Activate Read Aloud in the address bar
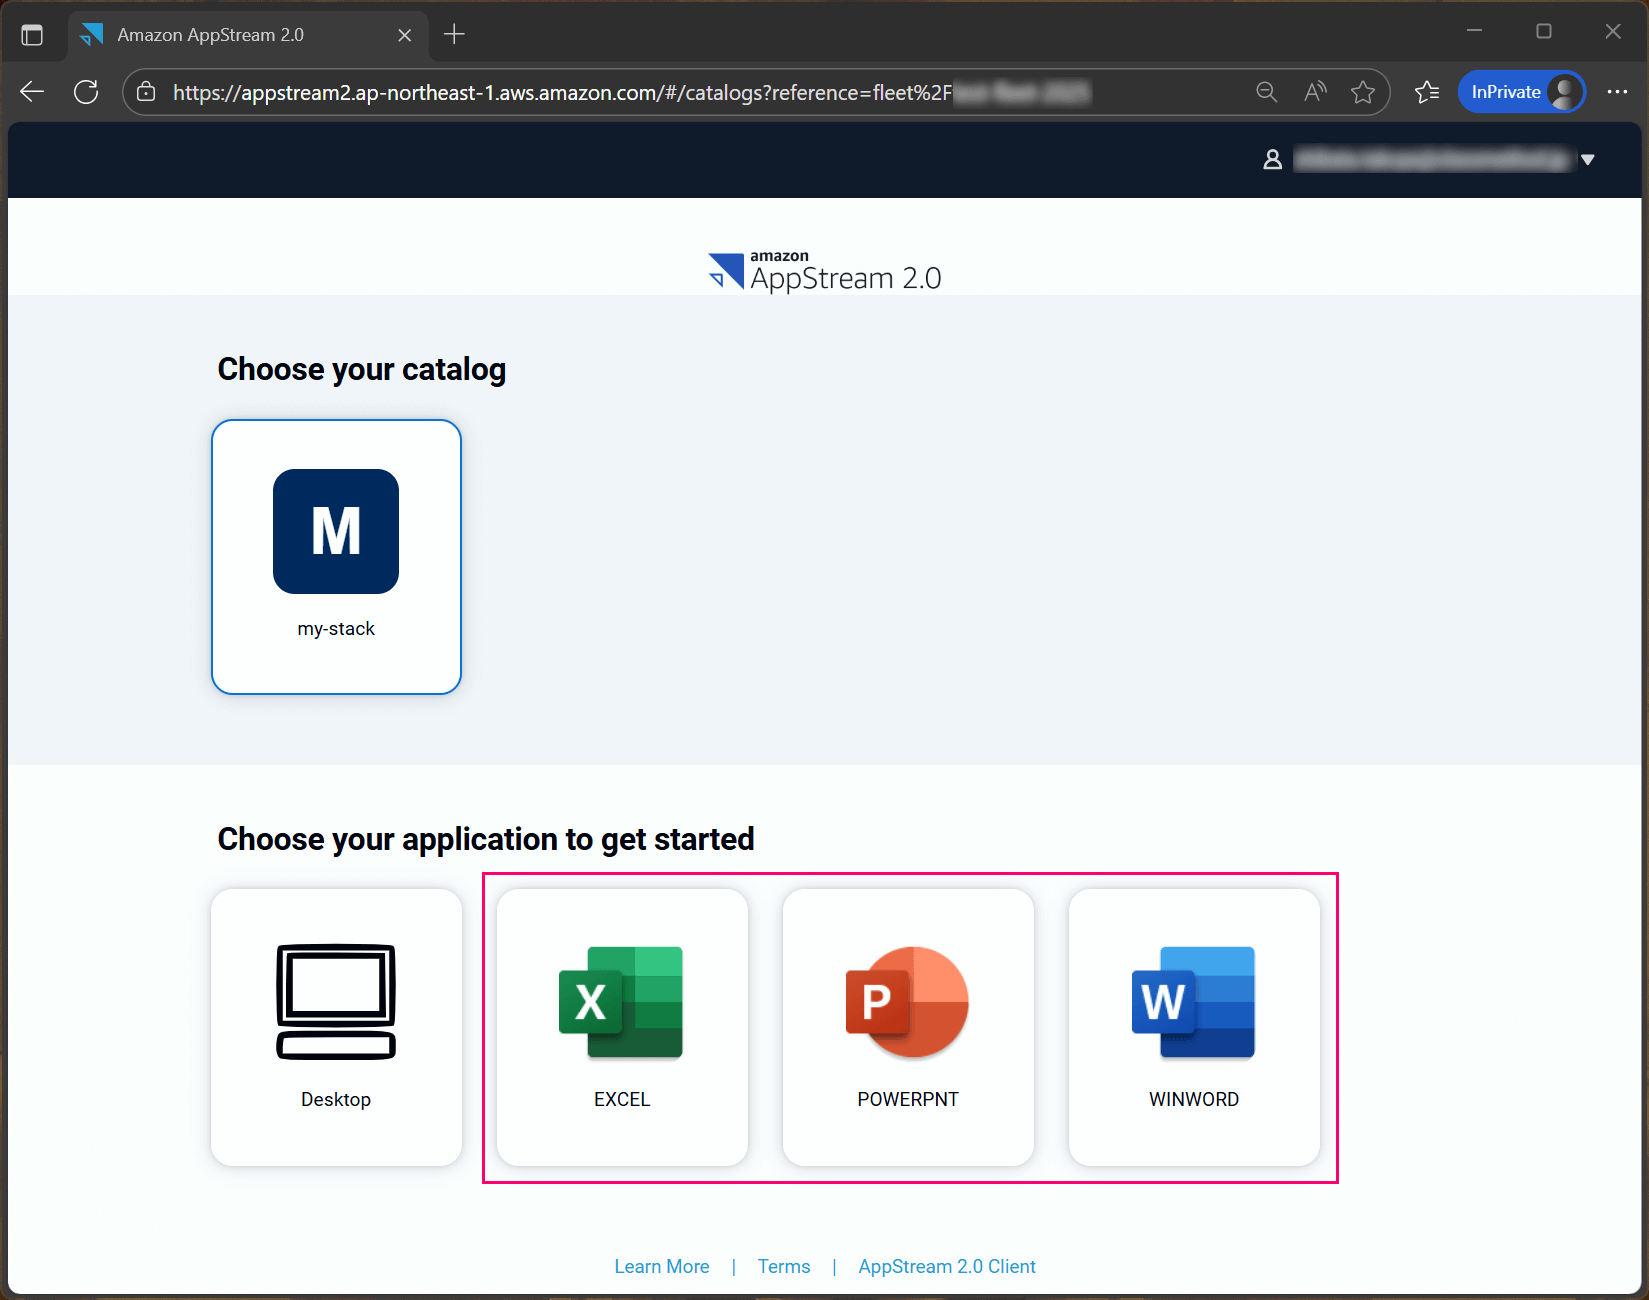1649x1300 pixels. point(1314,92)
